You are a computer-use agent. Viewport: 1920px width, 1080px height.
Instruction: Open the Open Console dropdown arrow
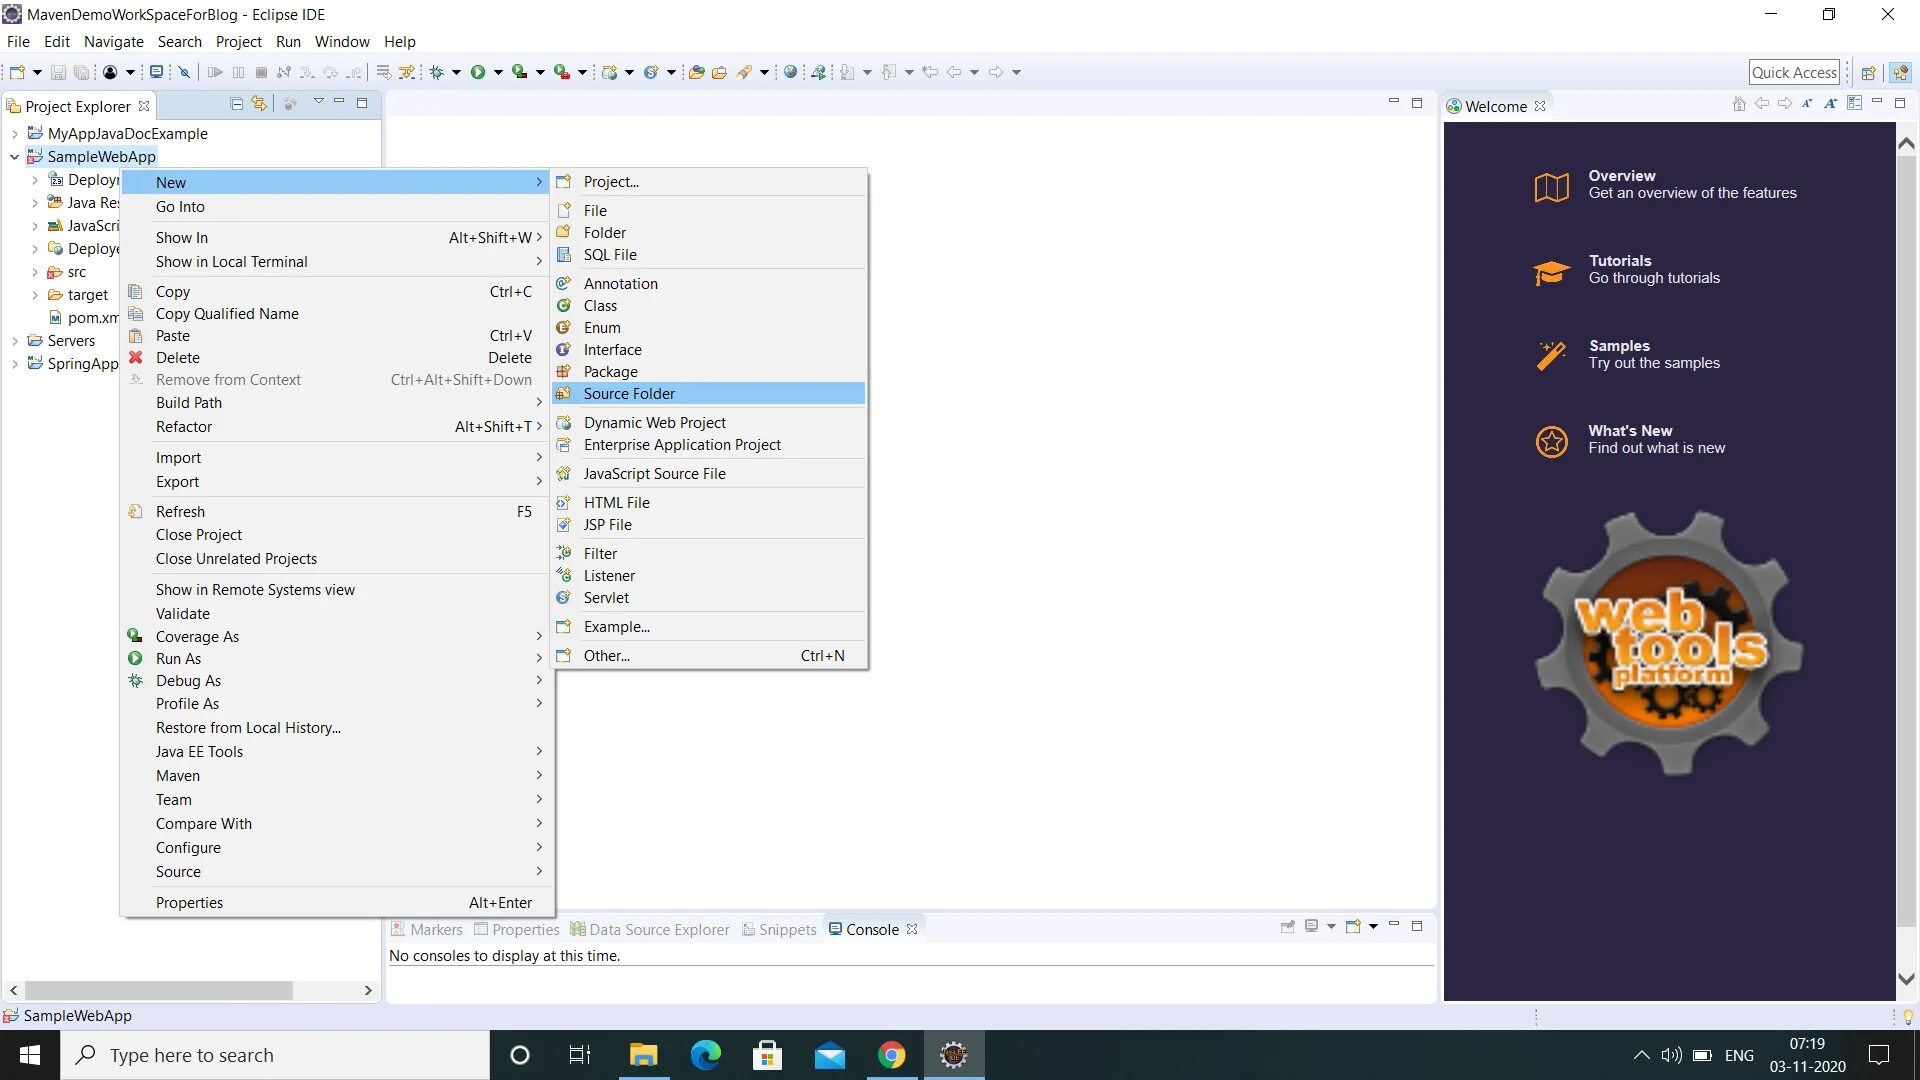[x=1373, y=927]
